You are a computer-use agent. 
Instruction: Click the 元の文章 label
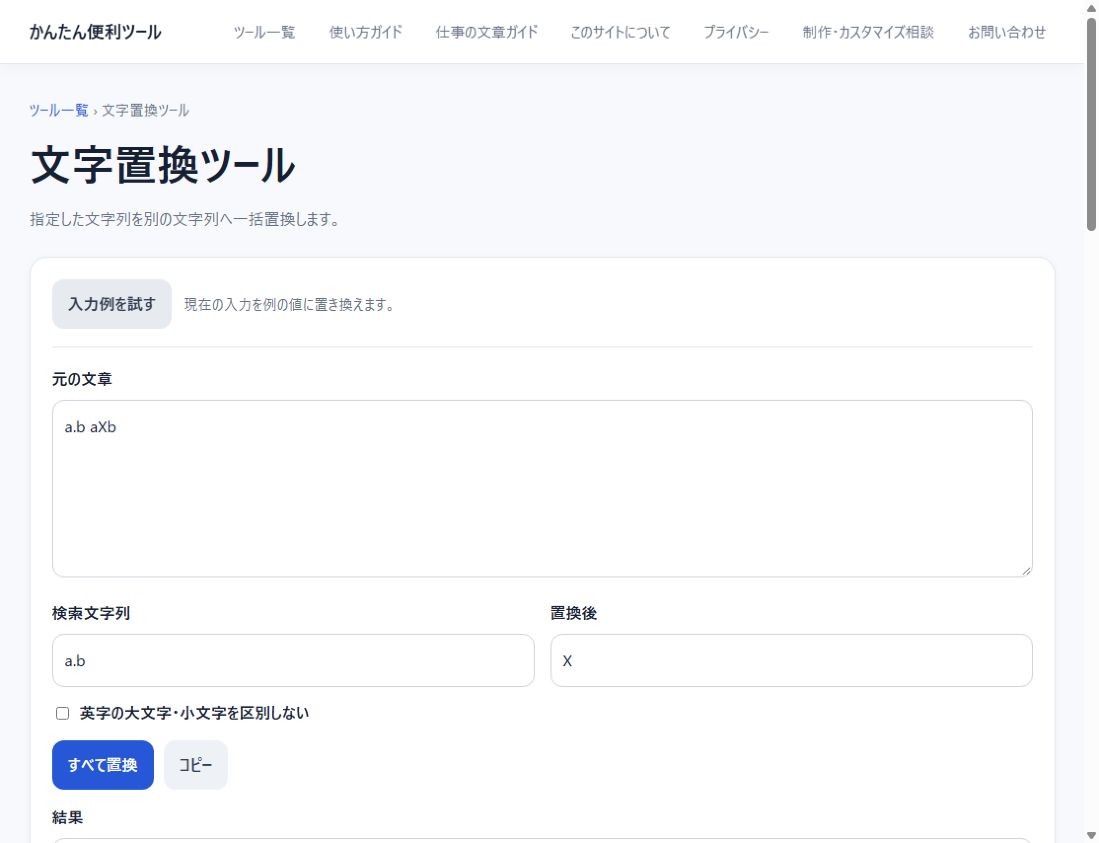coord(82,379)
